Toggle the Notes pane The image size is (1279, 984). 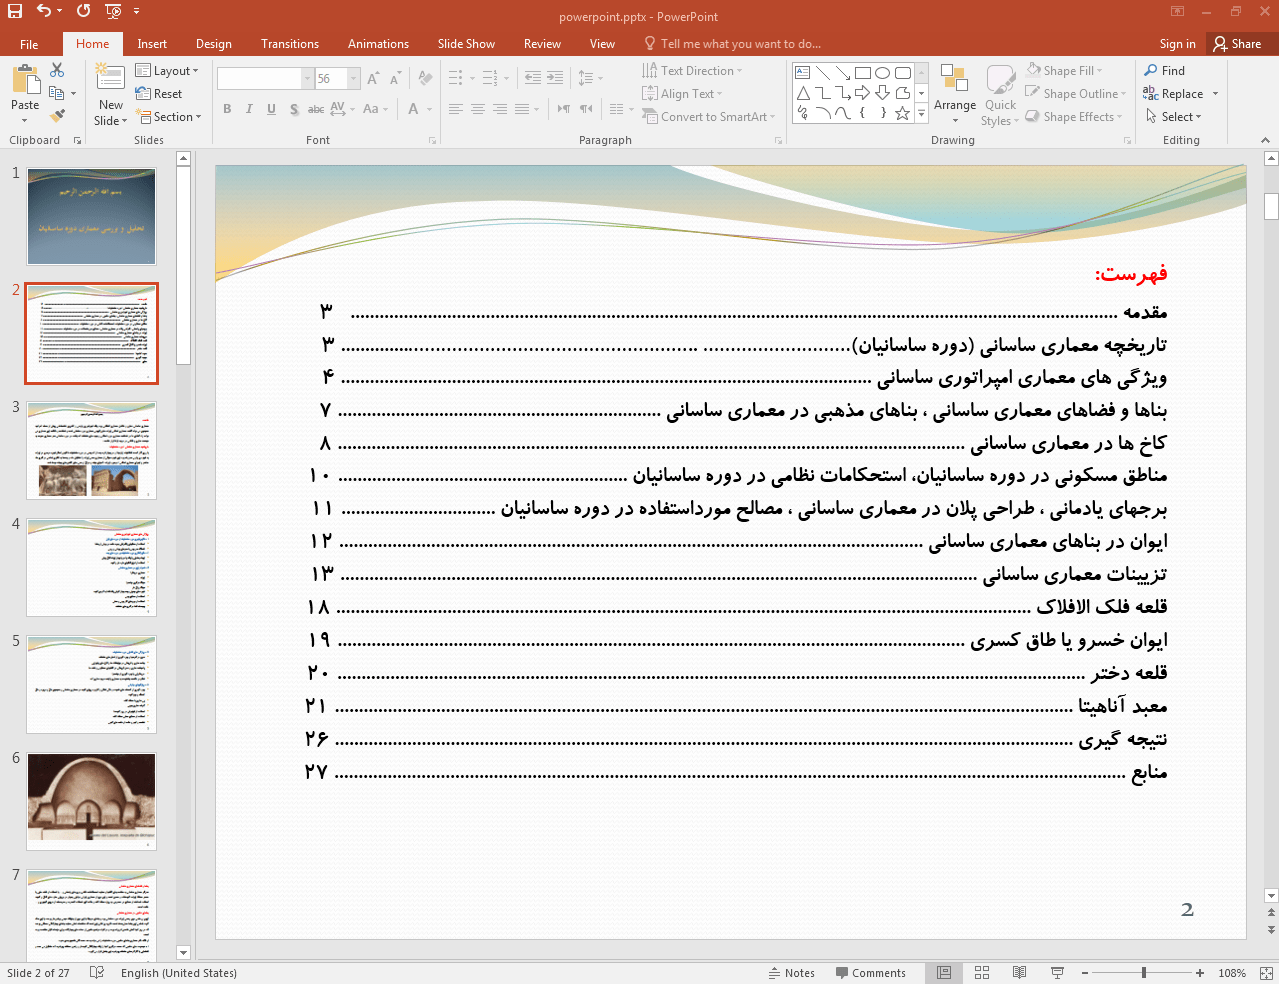coord(791,973)
